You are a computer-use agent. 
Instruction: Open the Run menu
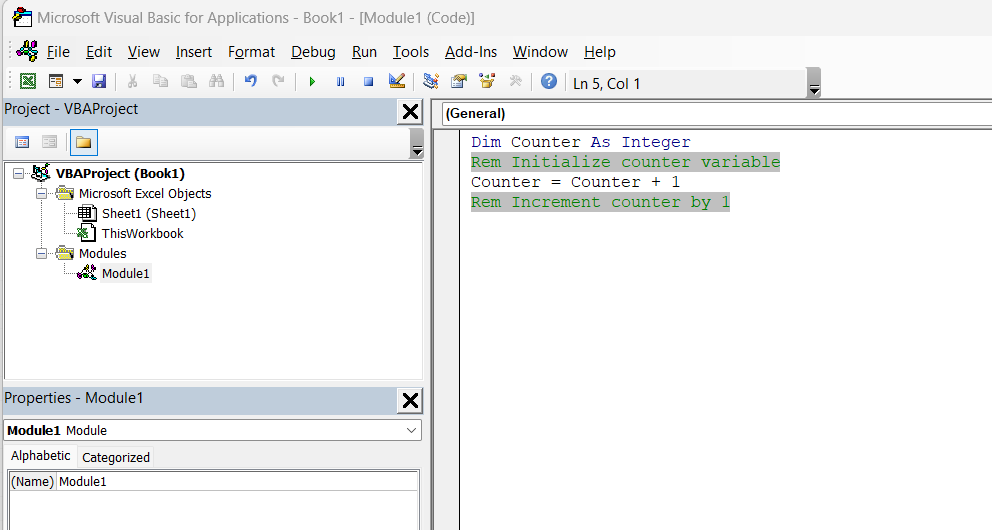pyautogui.click(x=364, y=52)
